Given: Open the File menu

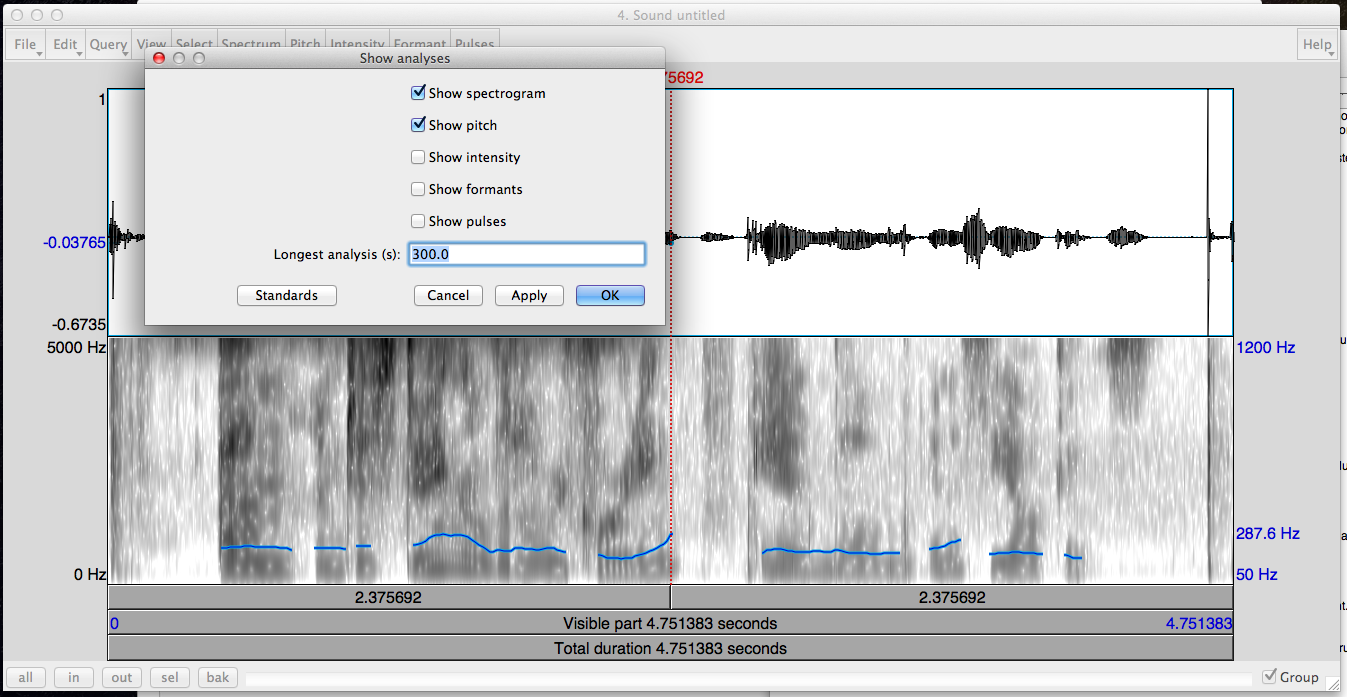Looking at the screenshot, I should (26, 44).
